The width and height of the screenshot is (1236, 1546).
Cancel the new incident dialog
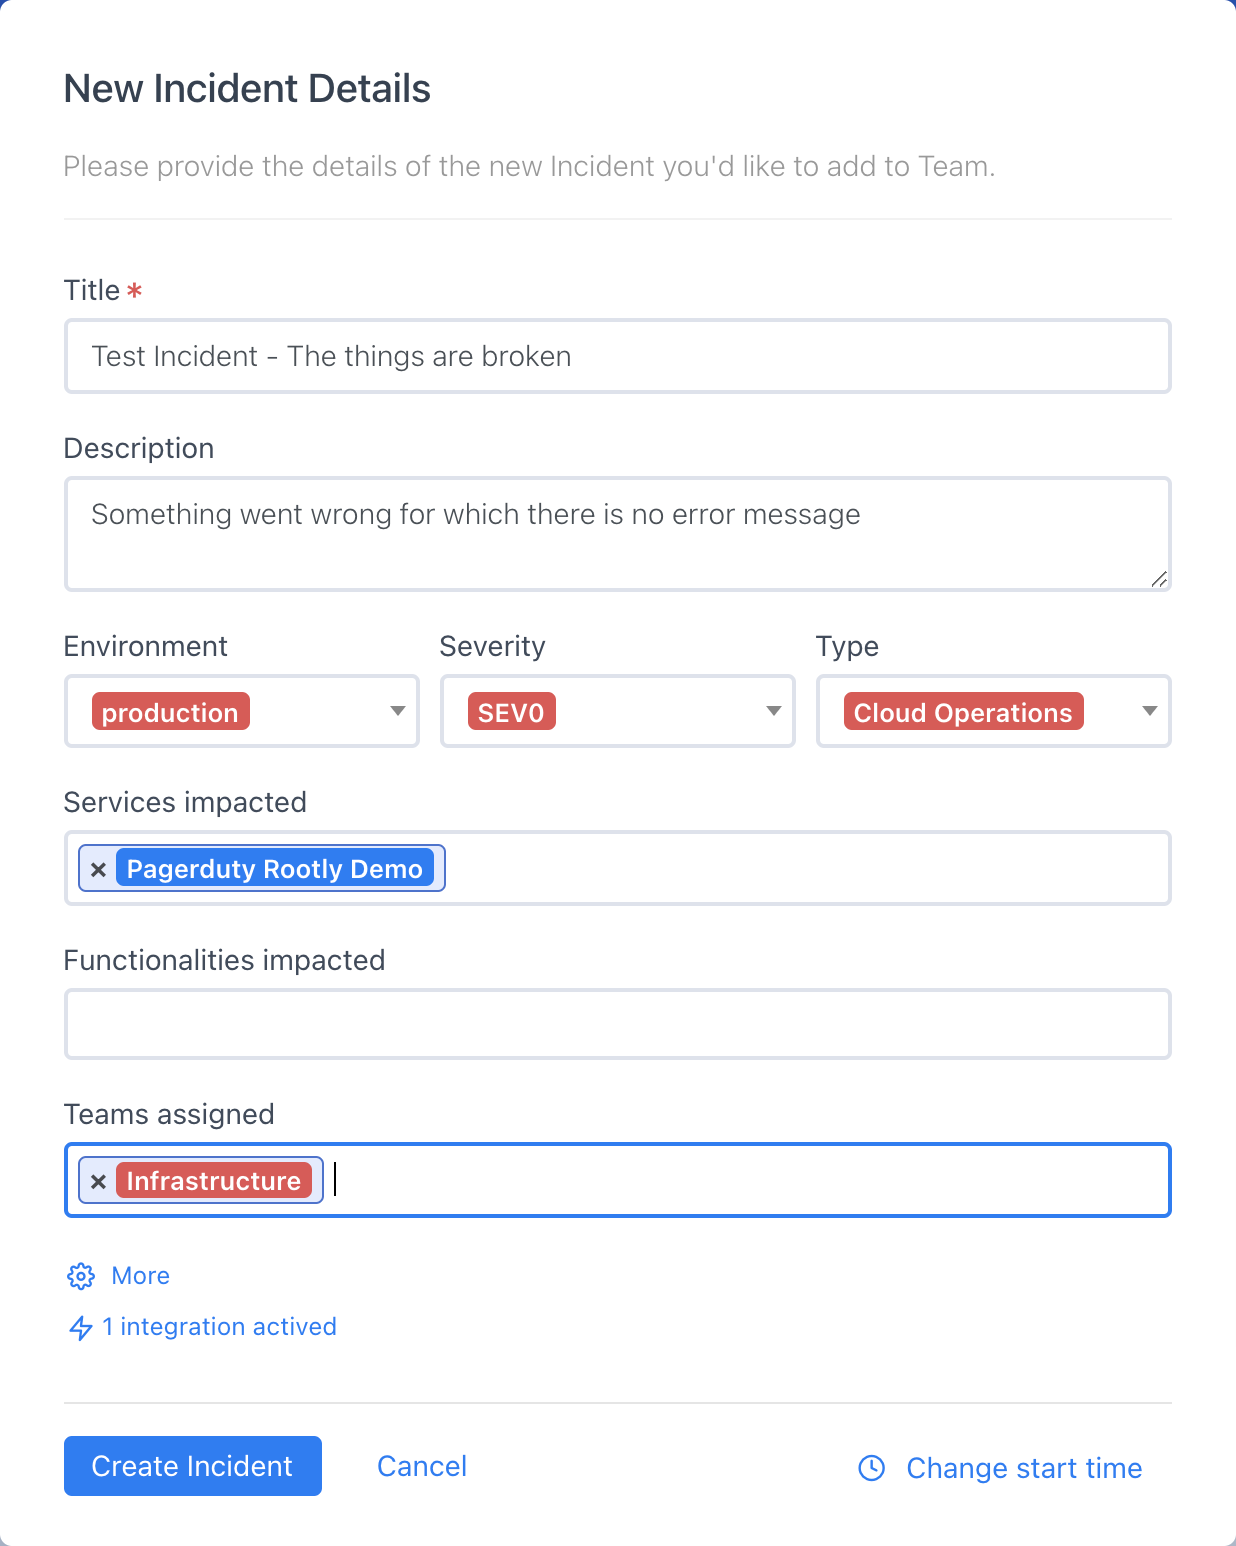point(421,1466)
